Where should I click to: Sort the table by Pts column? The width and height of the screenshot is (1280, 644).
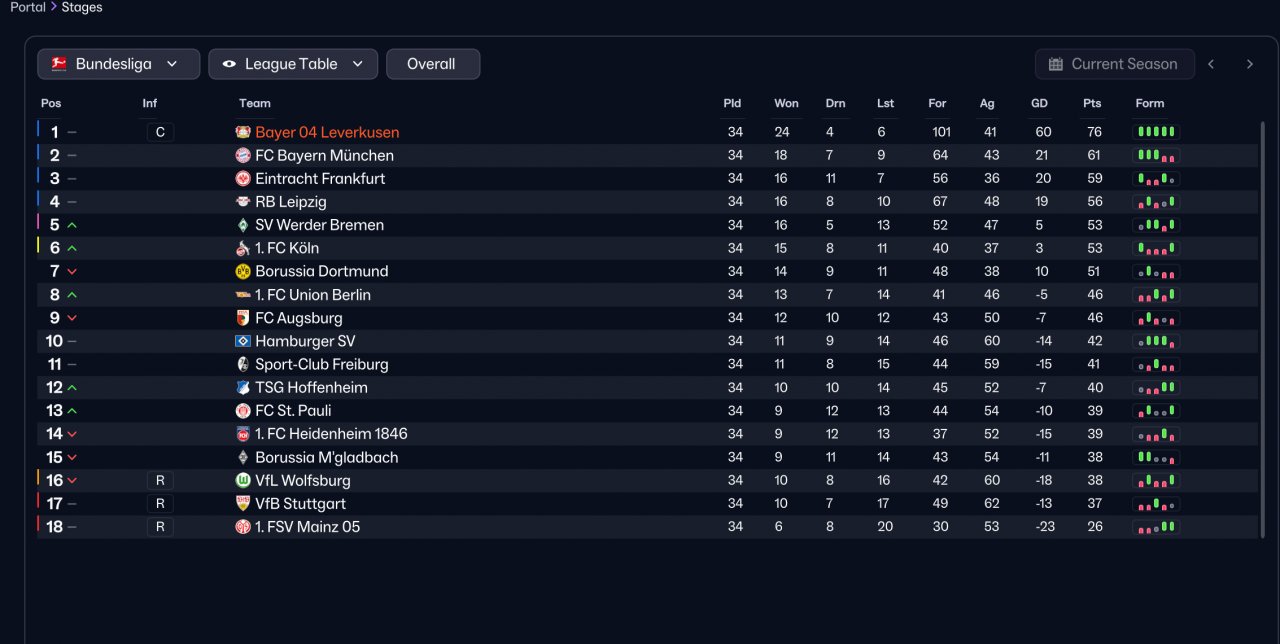click(1092, 103)
